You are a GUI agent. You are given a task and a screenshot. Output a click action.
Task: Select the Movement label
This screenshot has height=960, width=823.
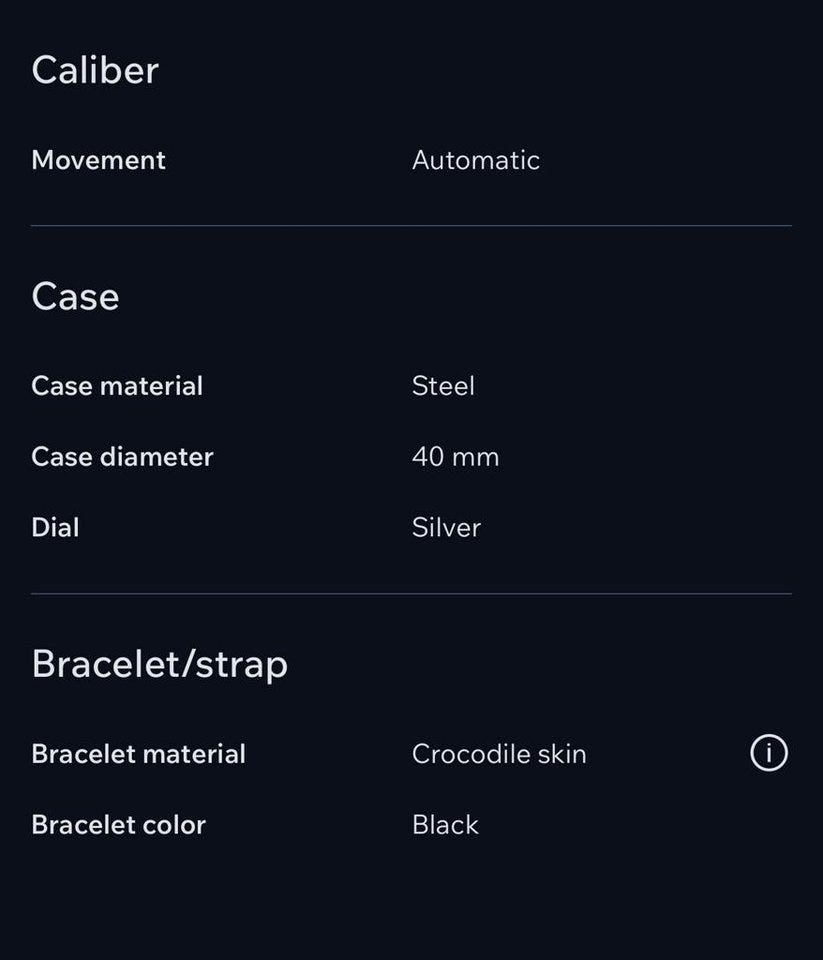(98, 160)
